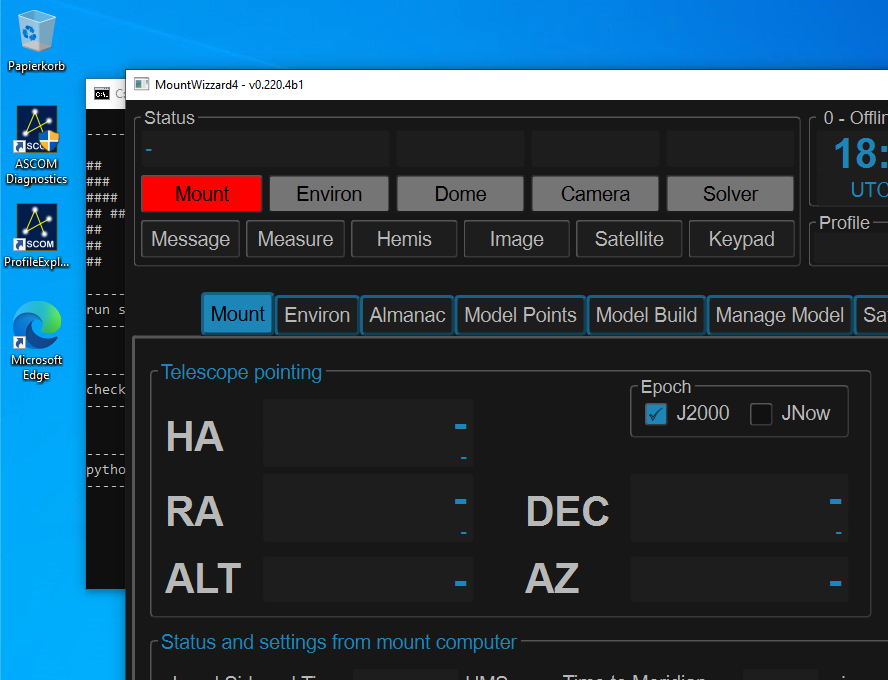Click the Camera status button

pyautogui.click(x=595, y=194)
